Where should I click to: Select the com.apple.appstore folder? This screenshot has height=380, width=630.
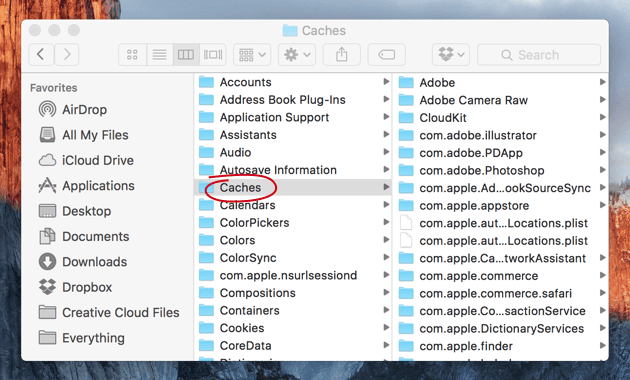501,205
